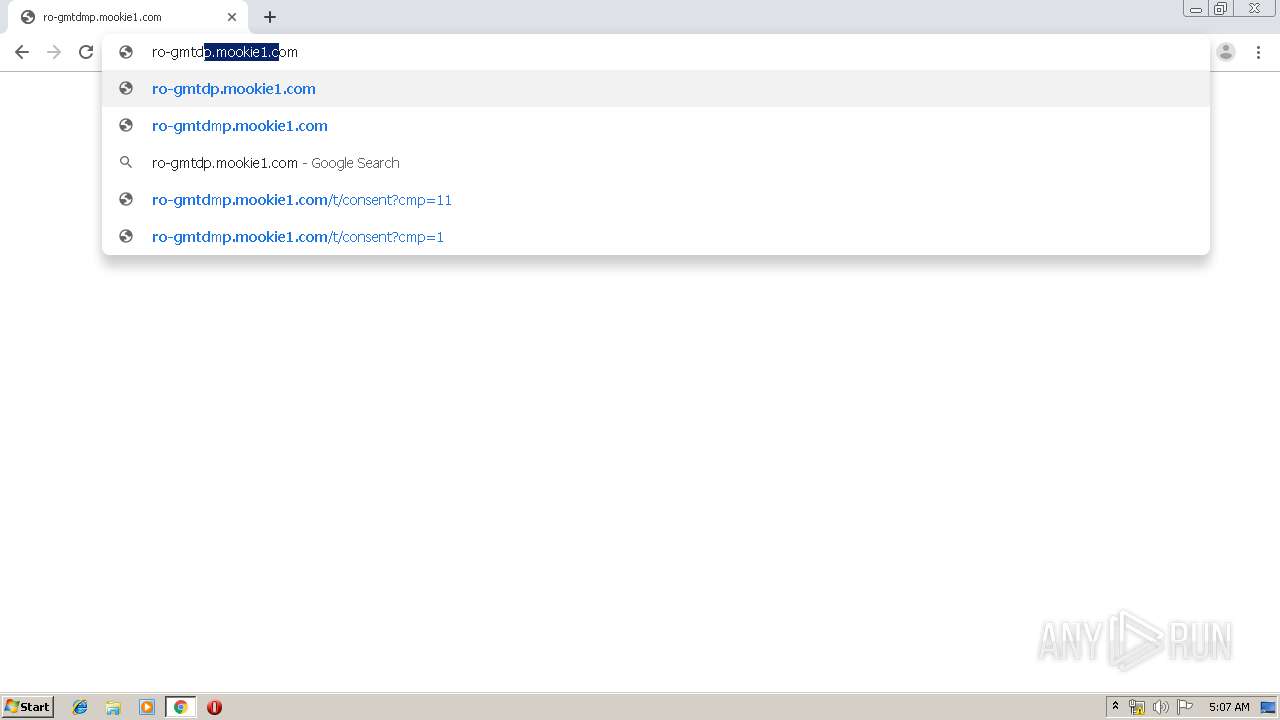
Task: Click the magnifier icon of the search suggestion
Action: 126,163
